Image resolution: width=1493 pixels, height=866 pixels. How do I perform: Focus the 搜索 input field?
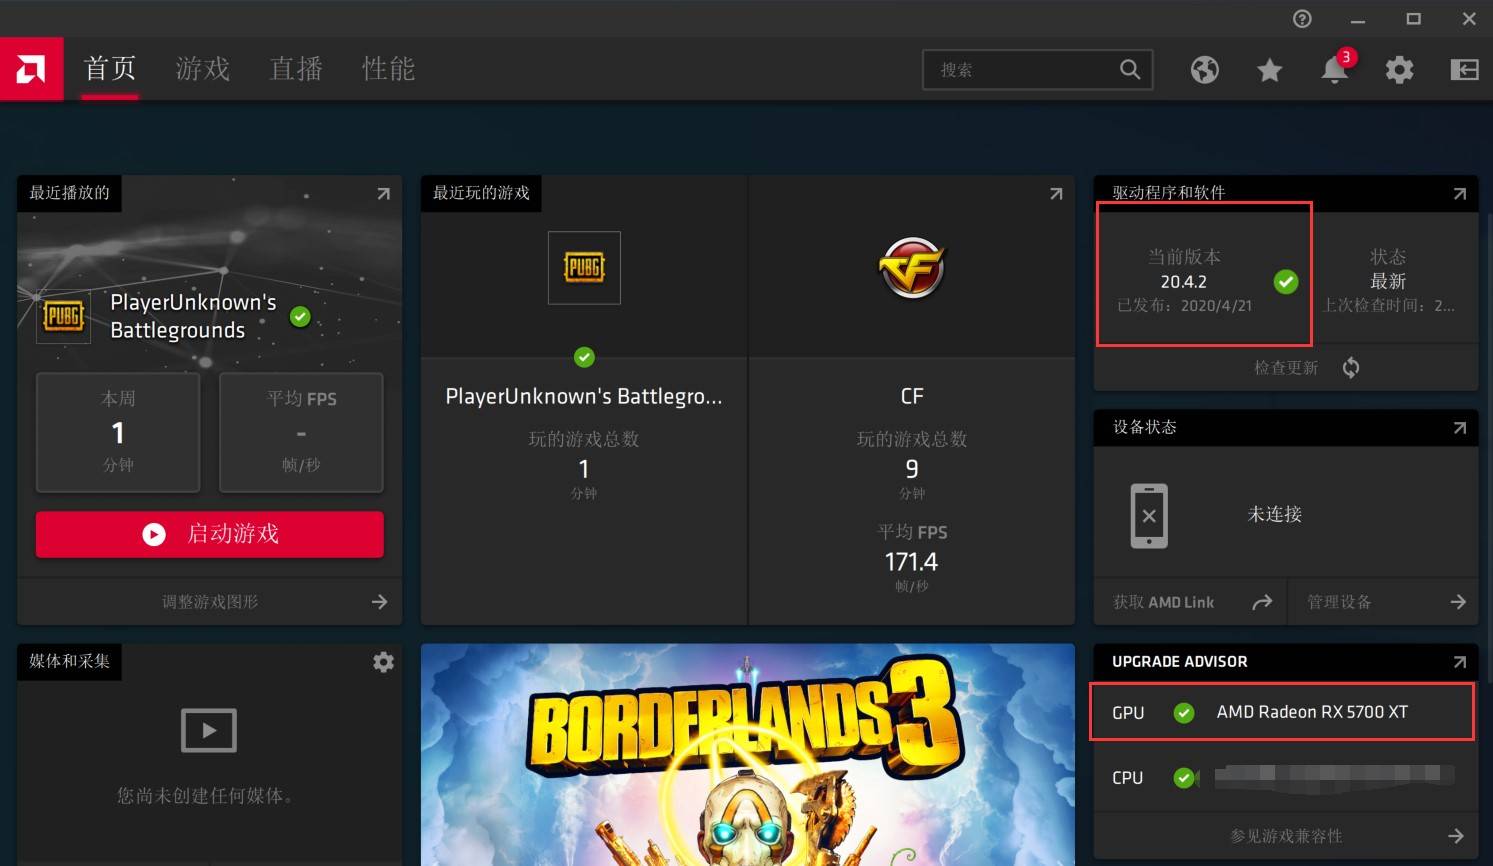[x=1037, y=70]
